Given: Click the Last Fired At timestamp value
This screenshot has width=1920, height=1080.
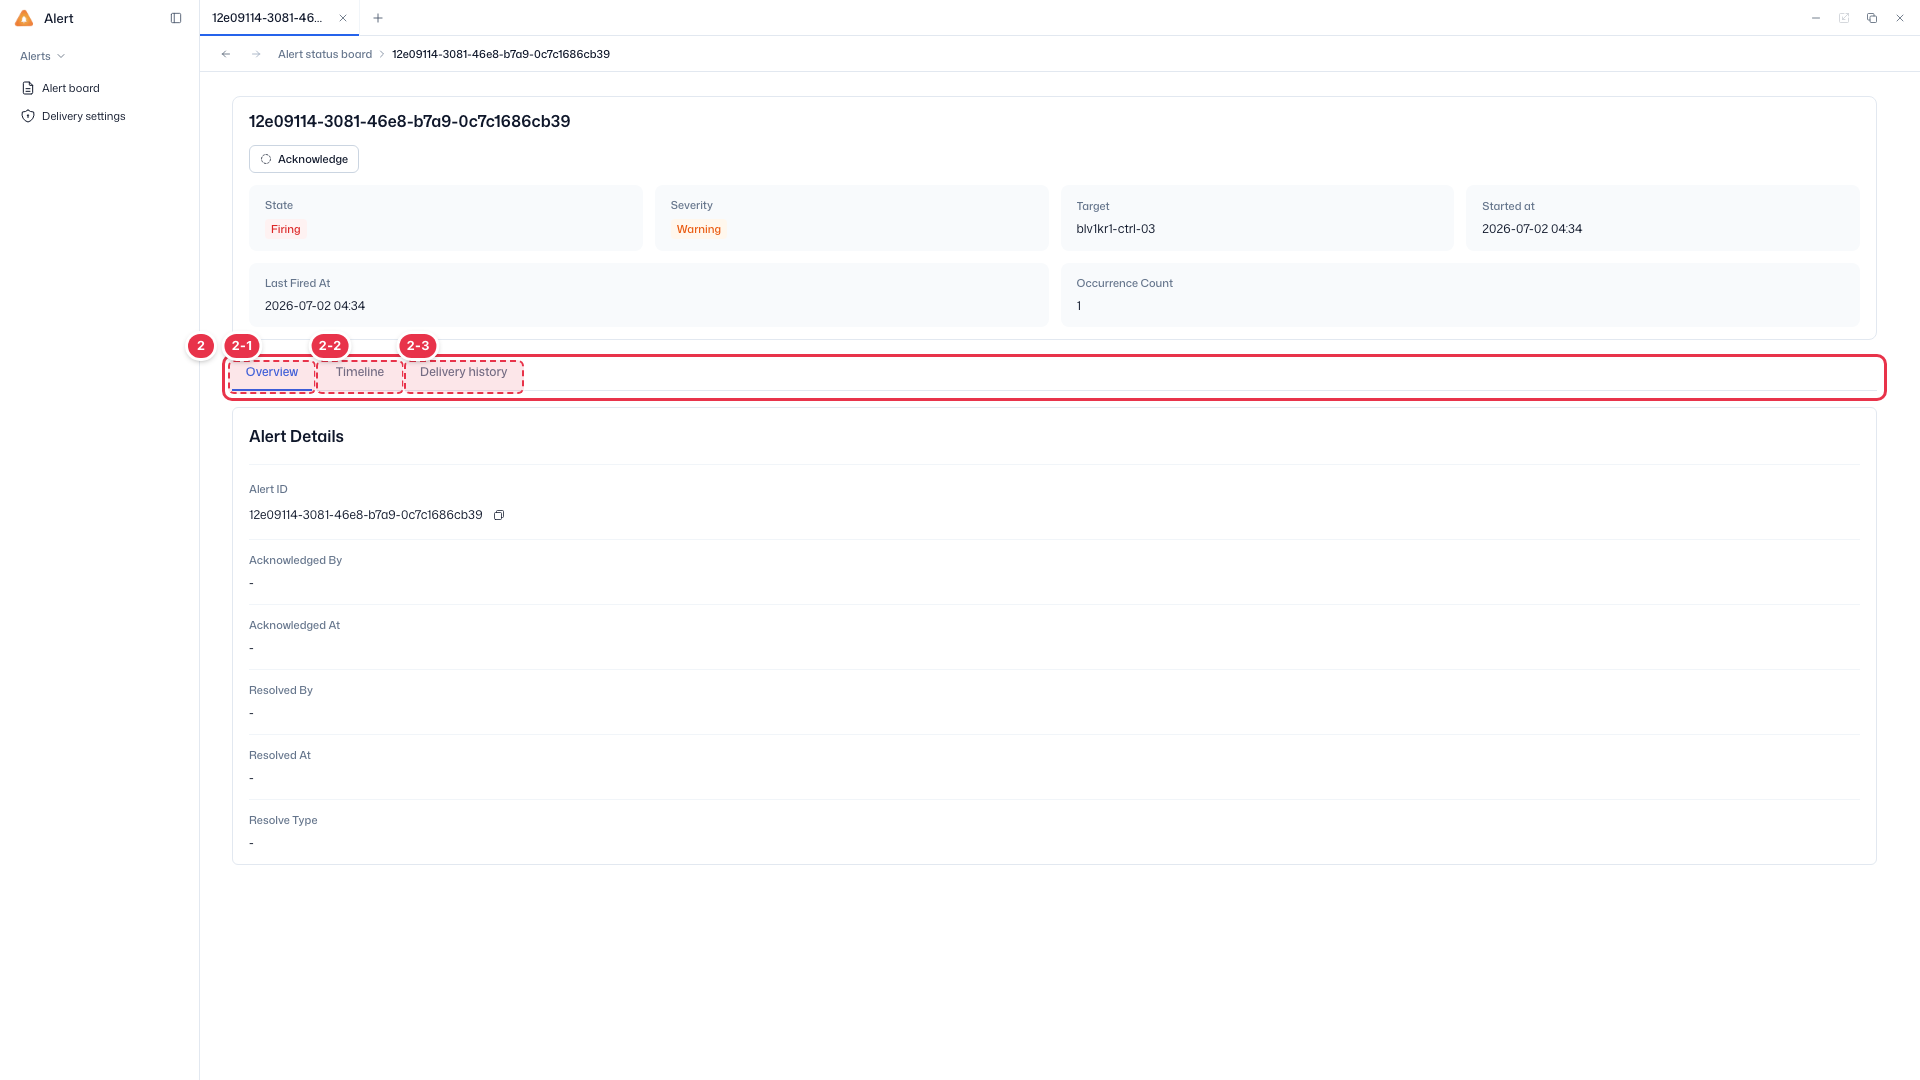Looking at the screenshot, I should click(x=315, y=306).
